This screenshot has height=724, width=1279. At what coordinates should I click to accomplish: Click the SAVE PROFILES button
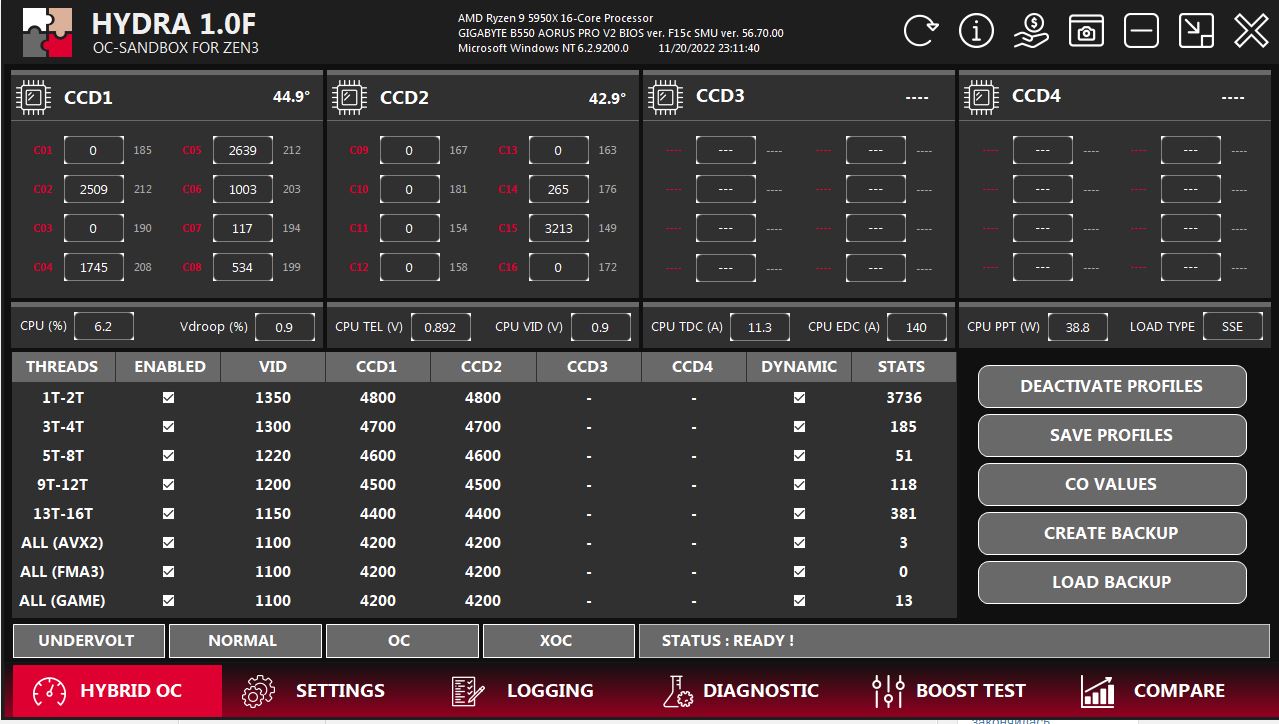pos(1112,435)
